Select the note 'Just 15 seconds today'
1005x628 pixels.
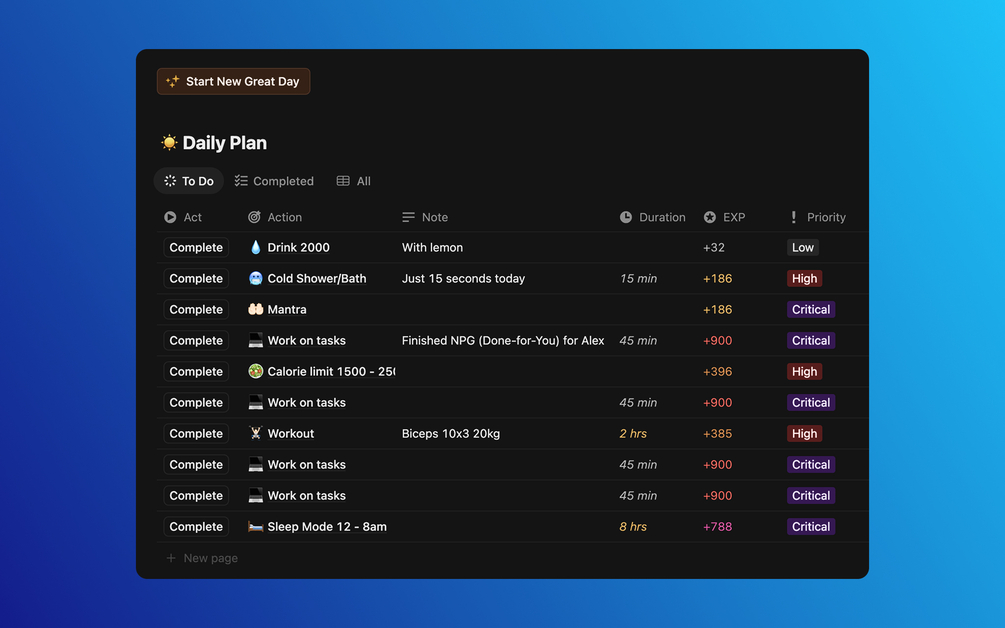point(463,278)
